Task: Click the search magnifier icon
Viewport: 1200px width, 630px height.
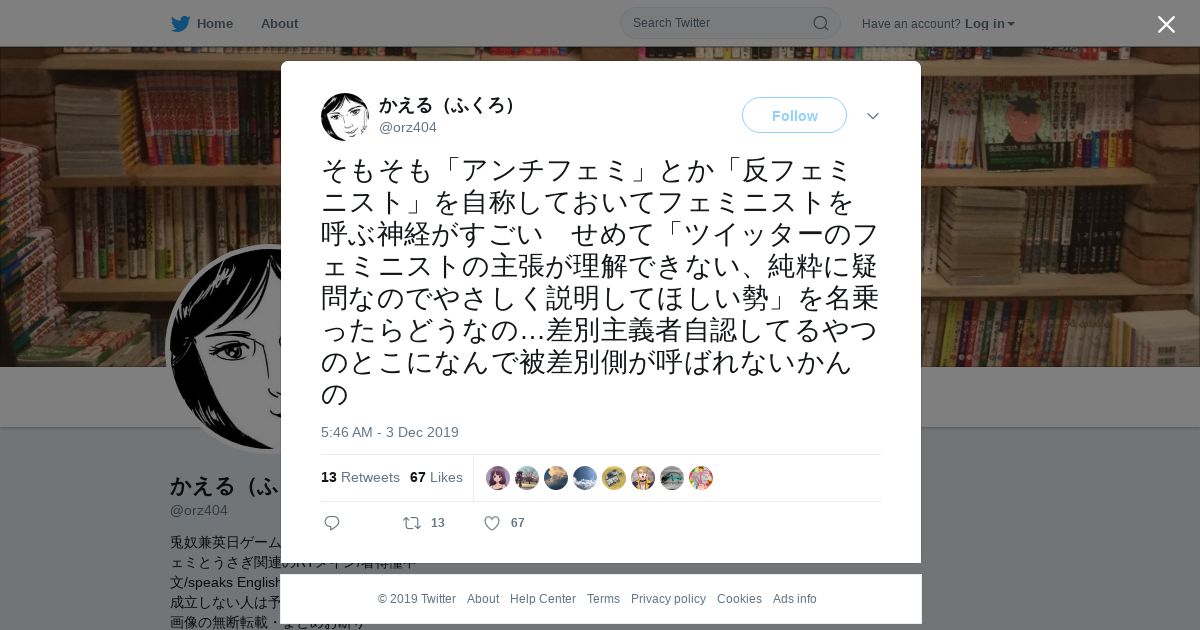Action: tap(820, 23)
